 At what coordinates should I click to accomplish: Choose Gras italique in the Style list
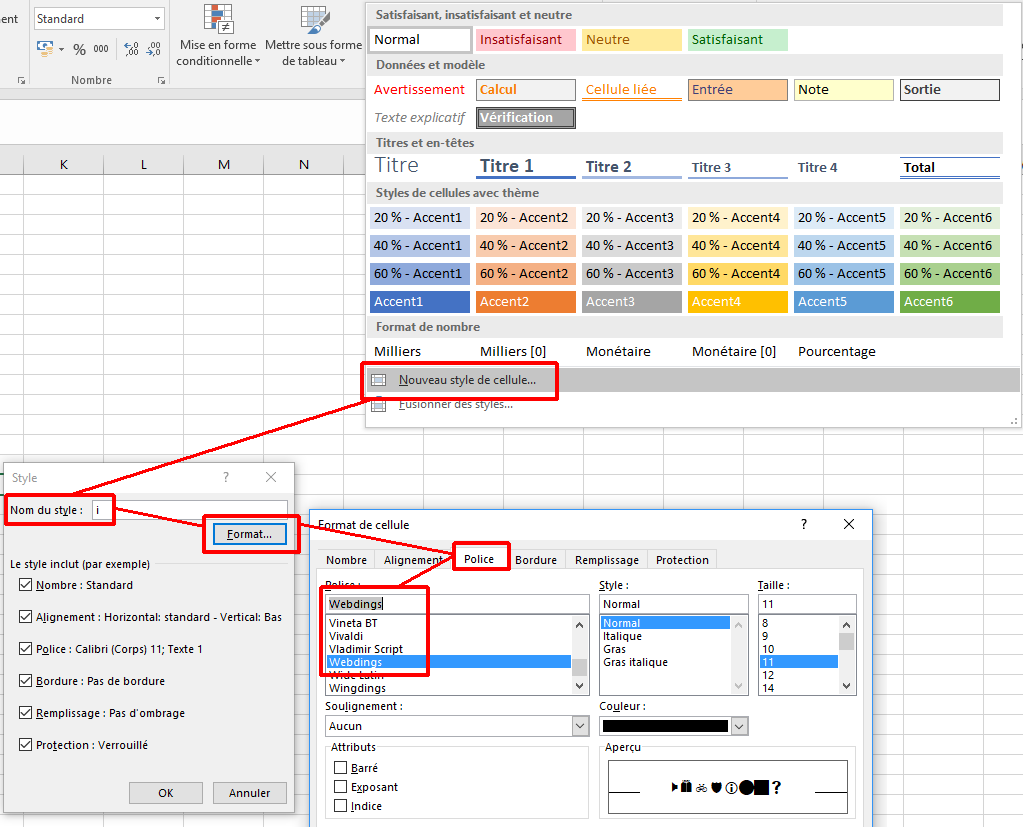[665, 662]
